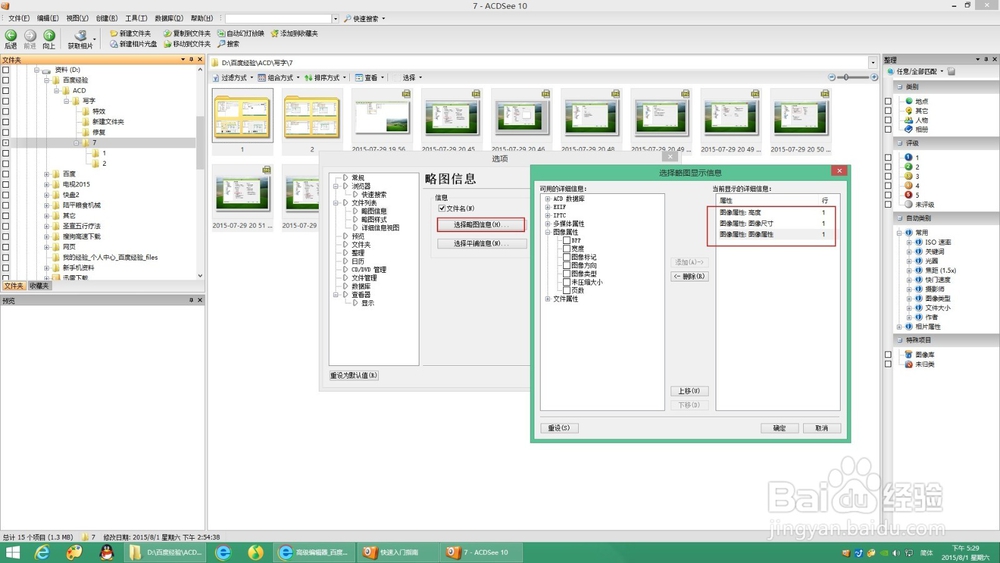Check the rating 3 checkbox
Viewport: 1000px width, 563px height.
[888, 176]
